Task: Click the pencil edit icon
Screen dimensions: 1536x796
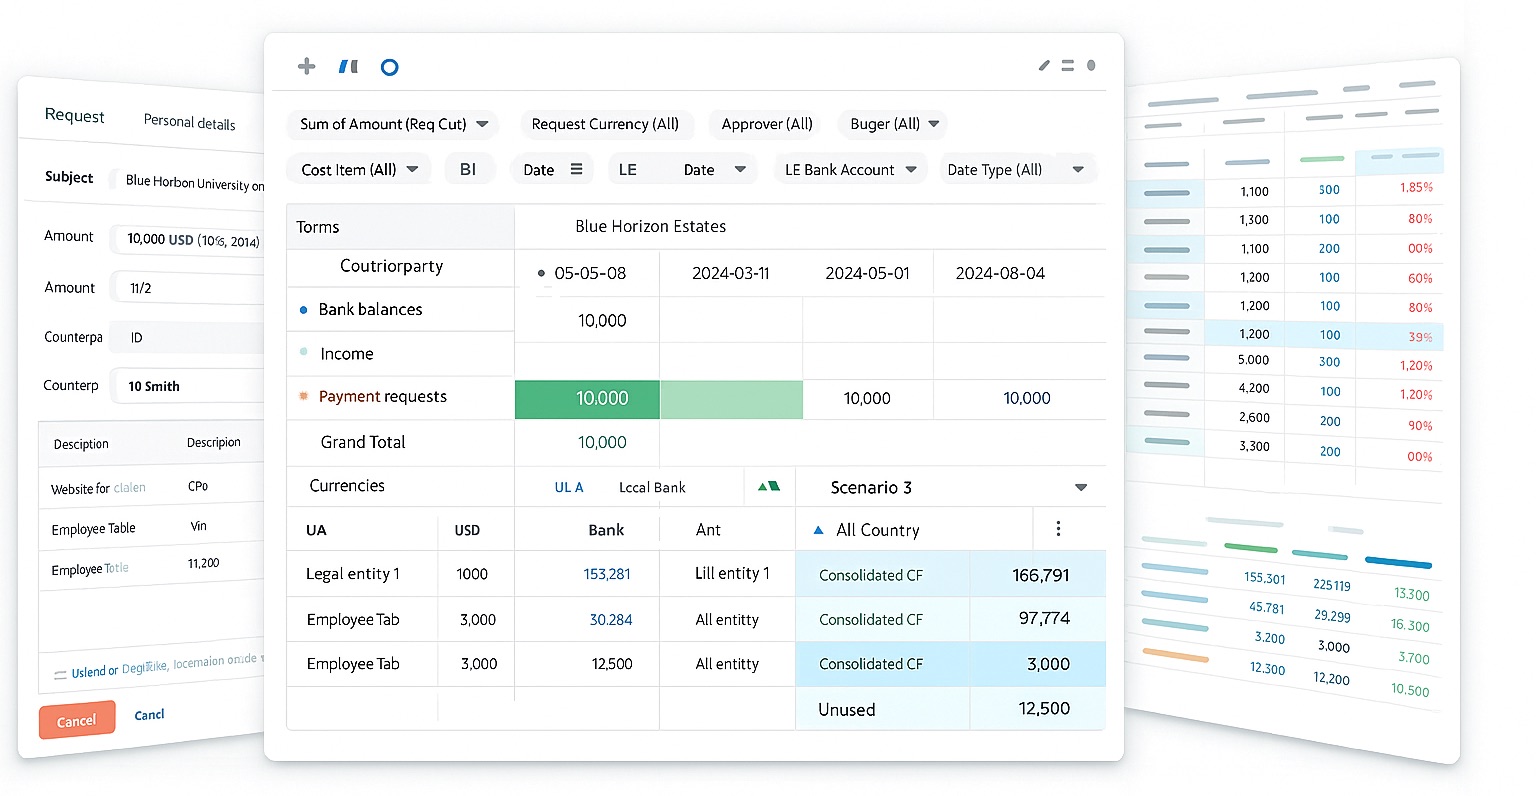Action: pos(1044,66)
